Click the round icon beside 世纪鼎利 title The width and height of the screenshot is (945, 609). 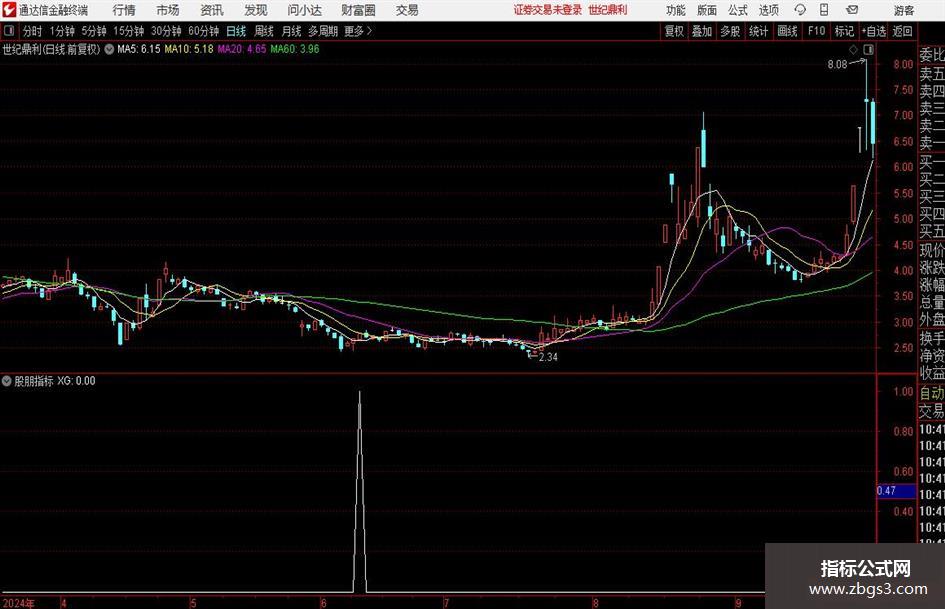click(109, 49)
